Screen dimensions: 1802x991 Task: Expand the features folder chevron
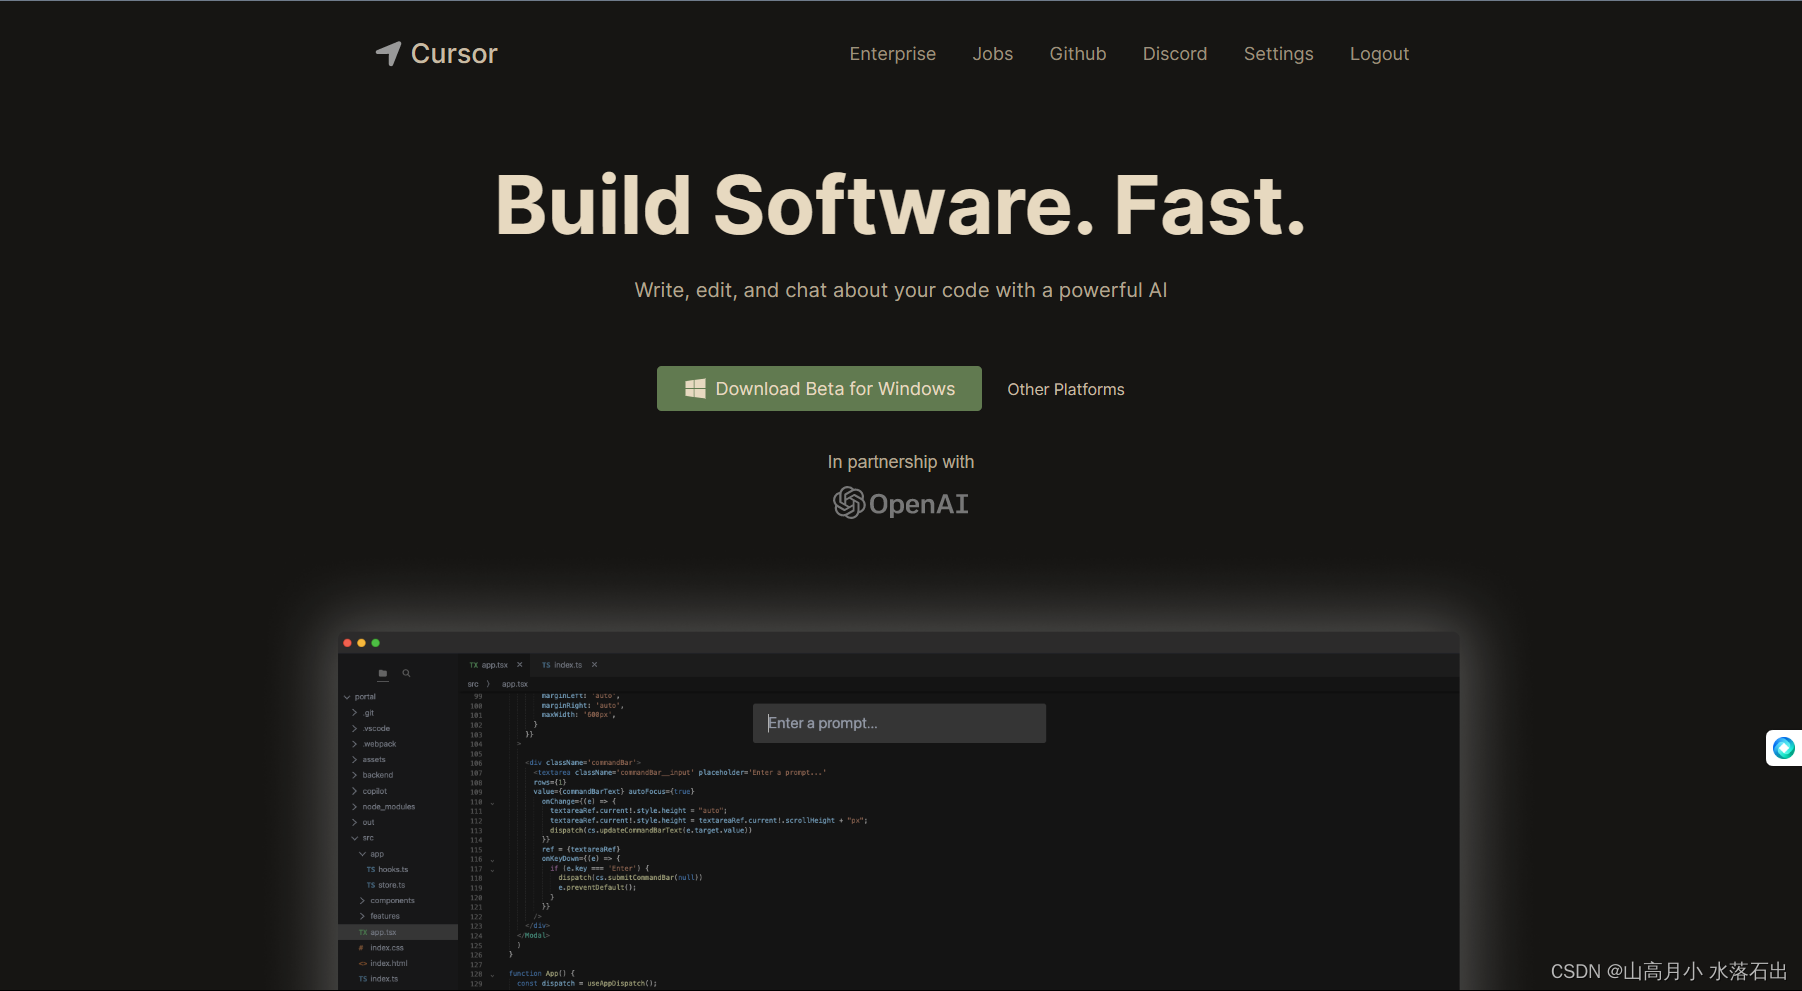(362, 916)
